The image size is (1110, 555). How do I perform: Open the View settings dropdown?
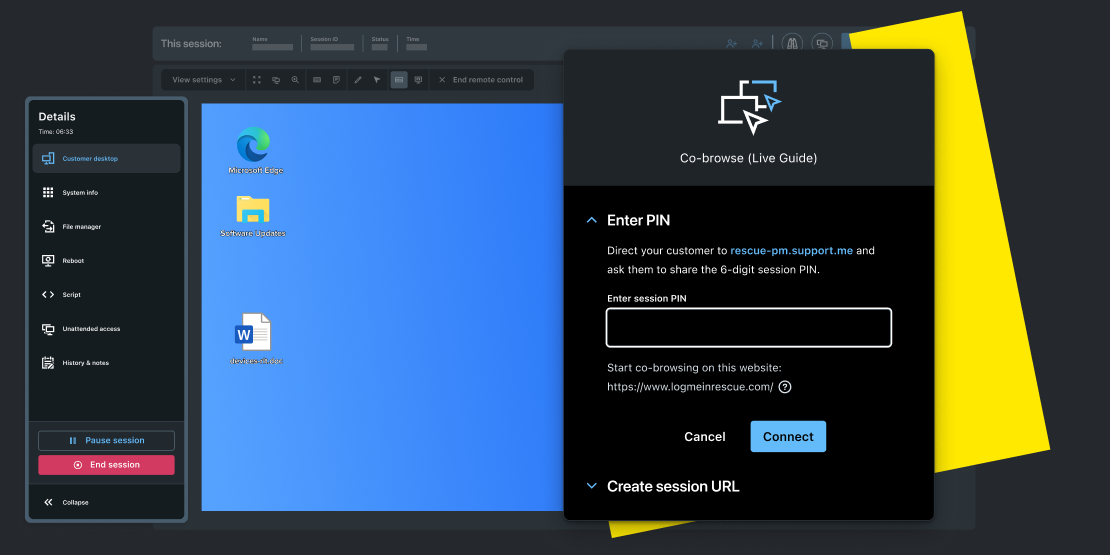click(204, 80)
